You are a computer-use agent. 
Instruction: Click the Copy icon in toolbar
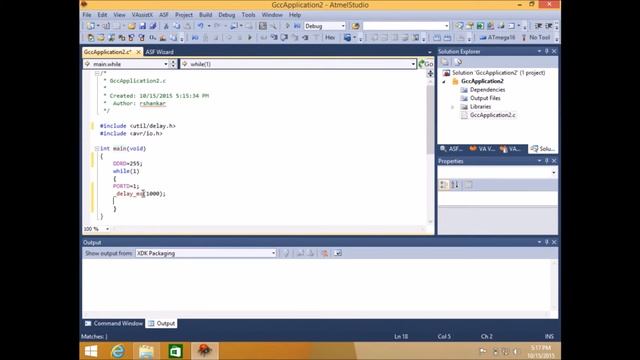point(177,26)
